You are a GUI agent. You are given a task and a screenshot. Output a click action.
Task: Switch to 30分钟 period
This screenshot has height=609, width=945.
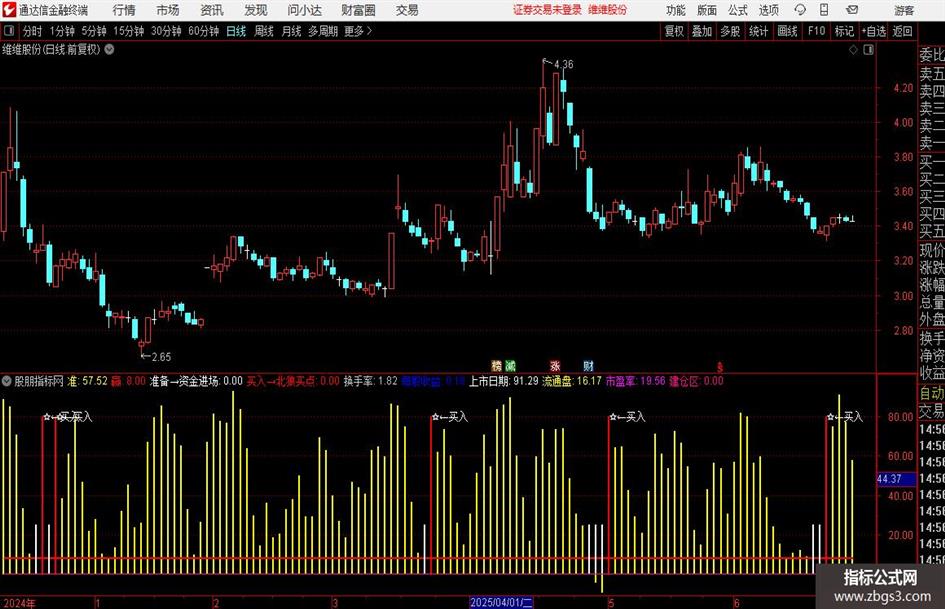pos(166,31)
